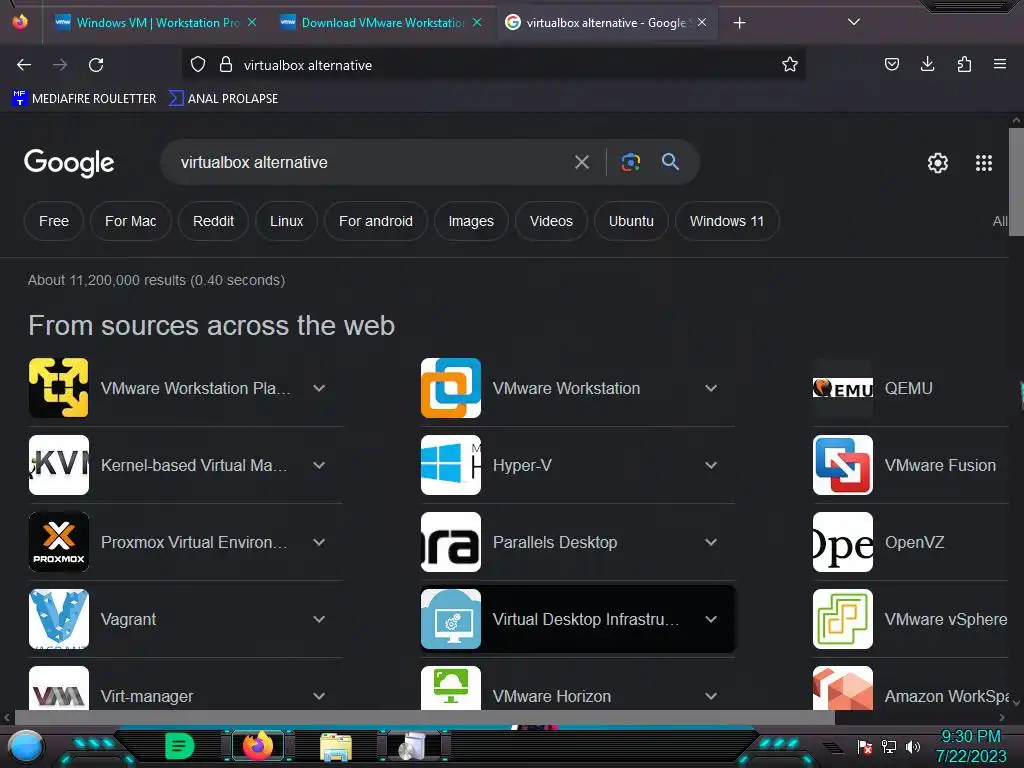Expand the VMware Workstation Player entry
Screen dimensions: 1024x768
click(319, 388)
